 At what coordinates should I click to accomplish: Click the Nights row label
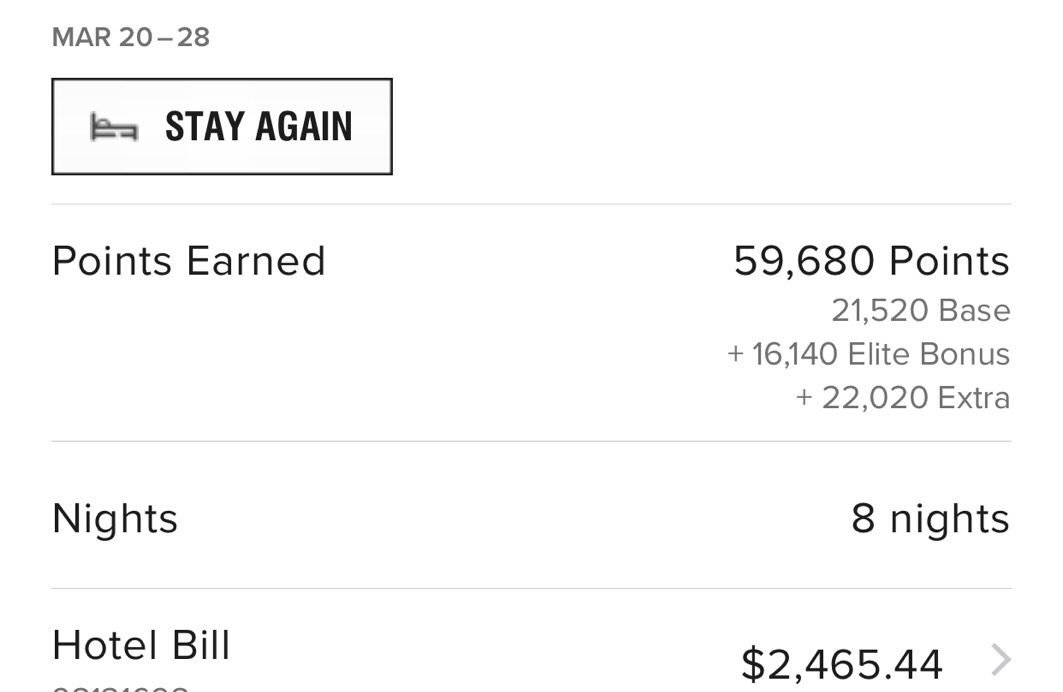[115, 519]
